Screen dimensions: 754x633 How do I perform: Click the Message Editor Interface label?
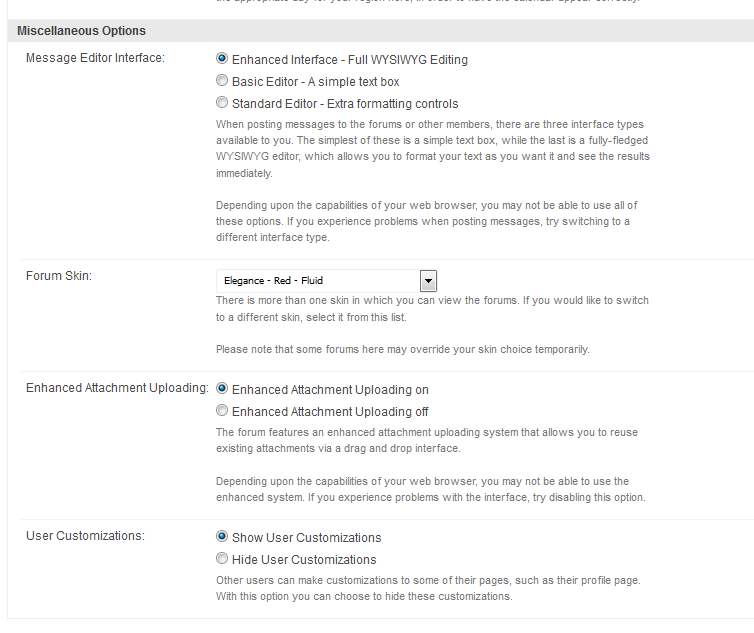[95, 58]
